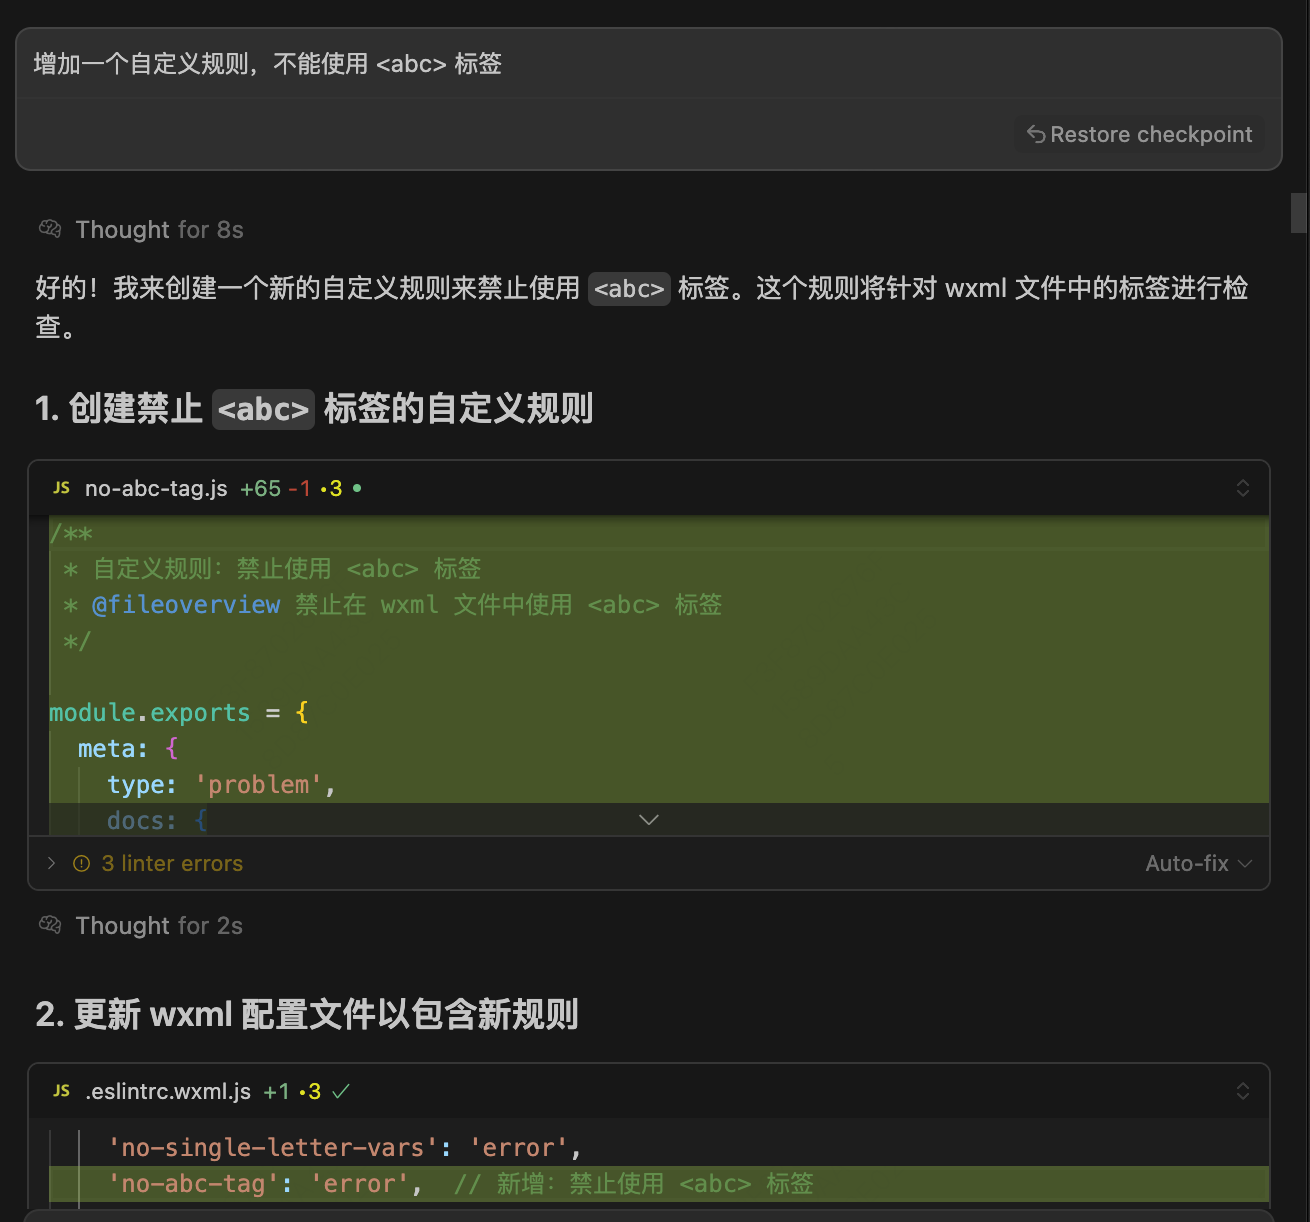Expand collapsed code via the down chevron
The image size is (1310, 1222).
[648, 819]
